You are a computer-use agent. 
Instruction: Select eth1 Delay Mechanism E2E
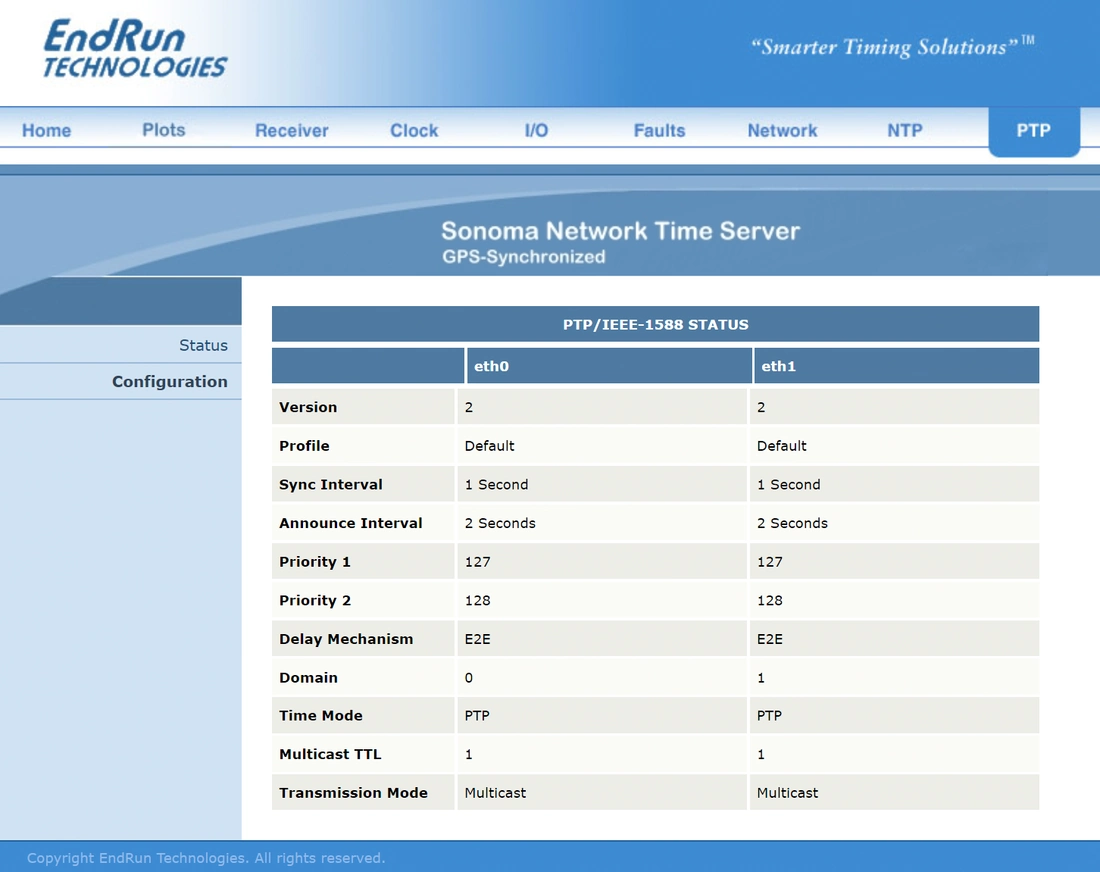tap(770, 638)
